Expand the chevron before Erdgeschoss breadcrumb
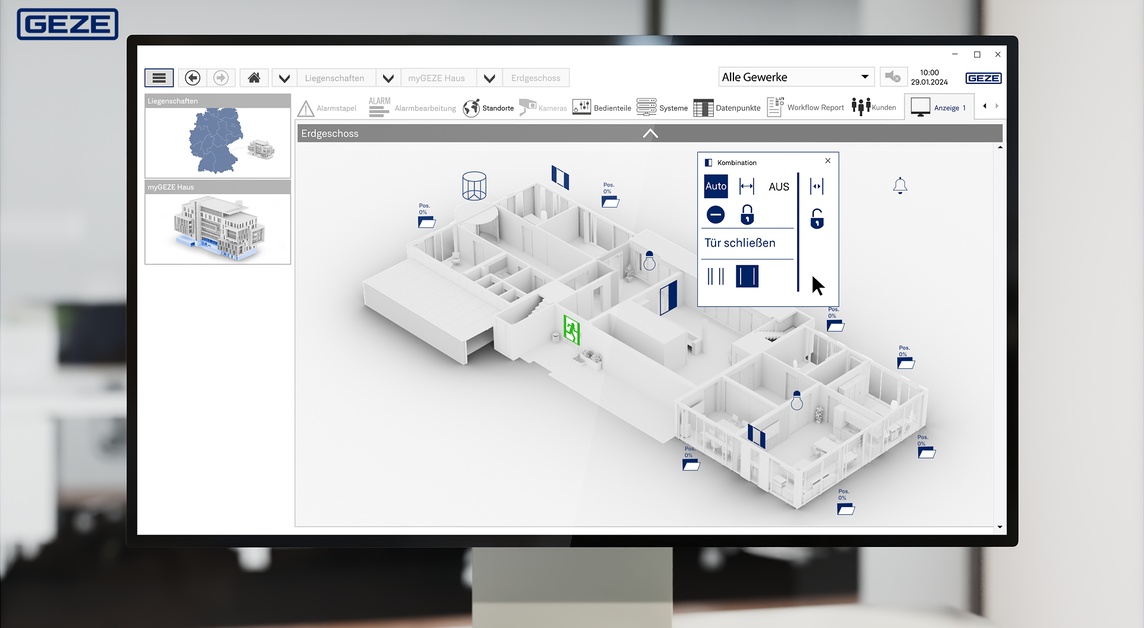The width and height of the screenshot is (1144, 628). (490, 78)
